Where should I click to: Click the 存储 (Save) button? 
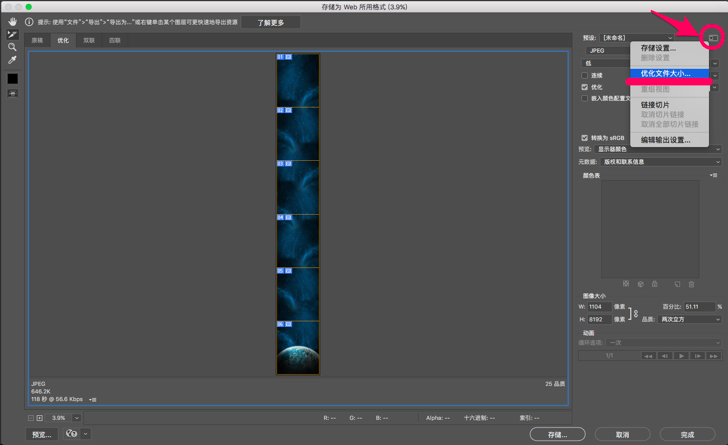click(x=557, y=434)
